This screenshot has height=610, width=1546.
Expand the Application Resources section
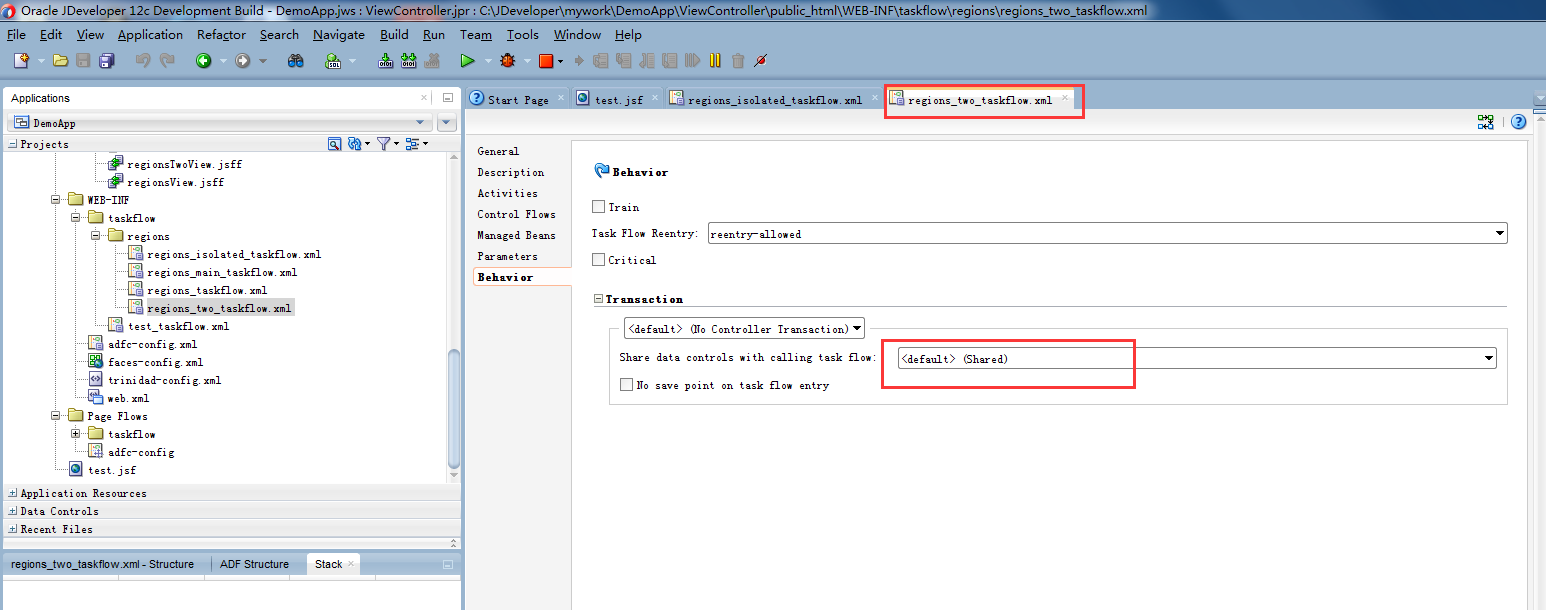pos(12,493)
